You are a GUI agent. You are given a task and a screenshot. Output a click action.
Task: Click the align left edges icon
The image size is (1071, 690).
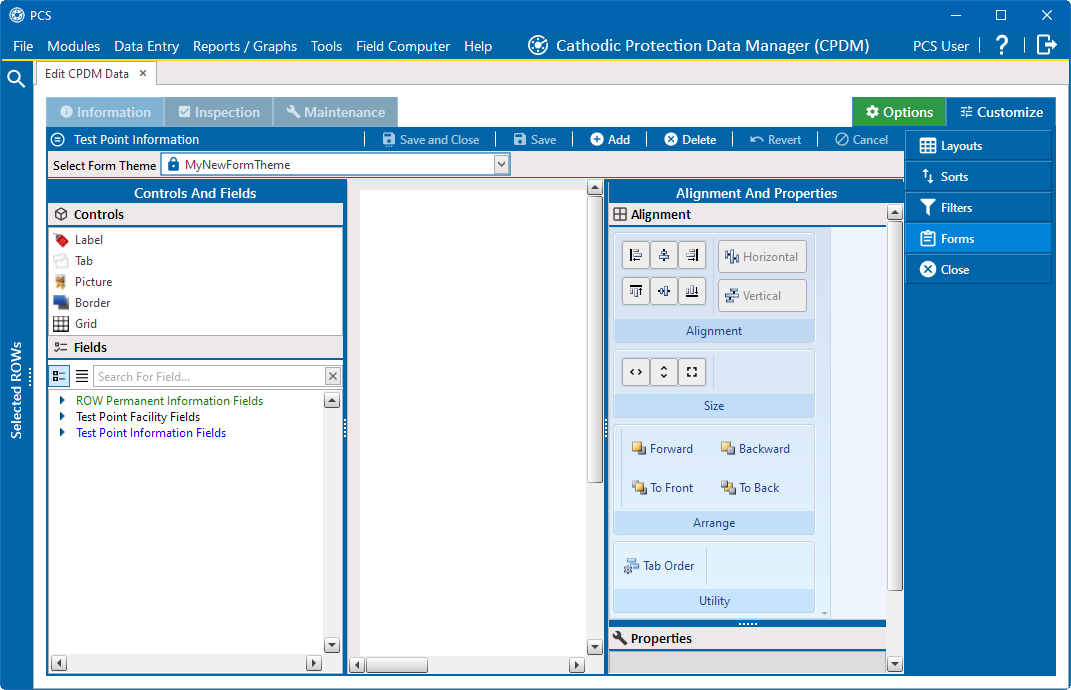coord(636,255)
